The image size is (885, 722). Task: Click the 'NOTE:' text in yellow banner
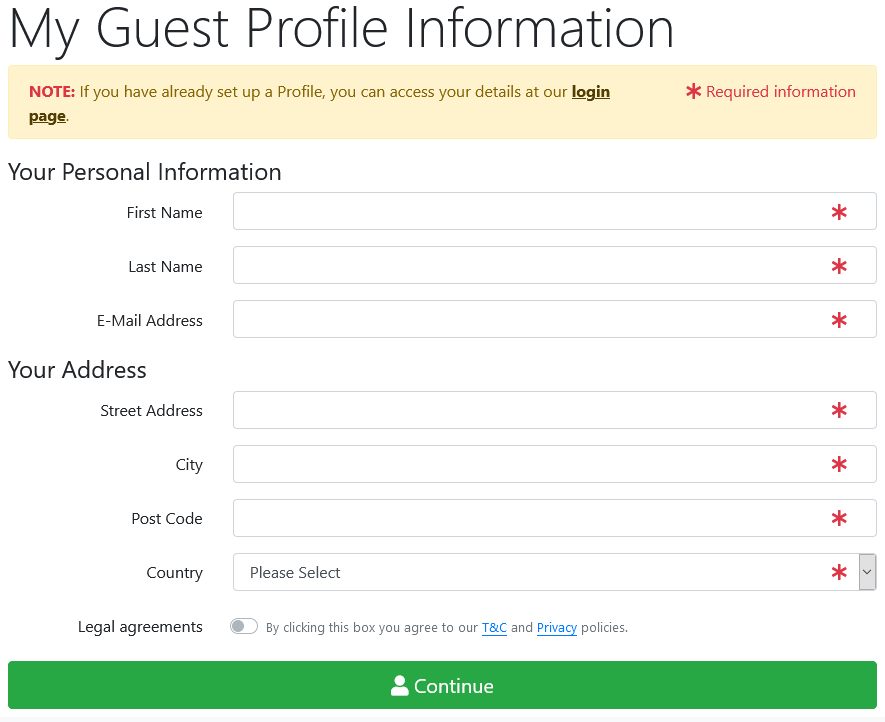tap(52, 91)
